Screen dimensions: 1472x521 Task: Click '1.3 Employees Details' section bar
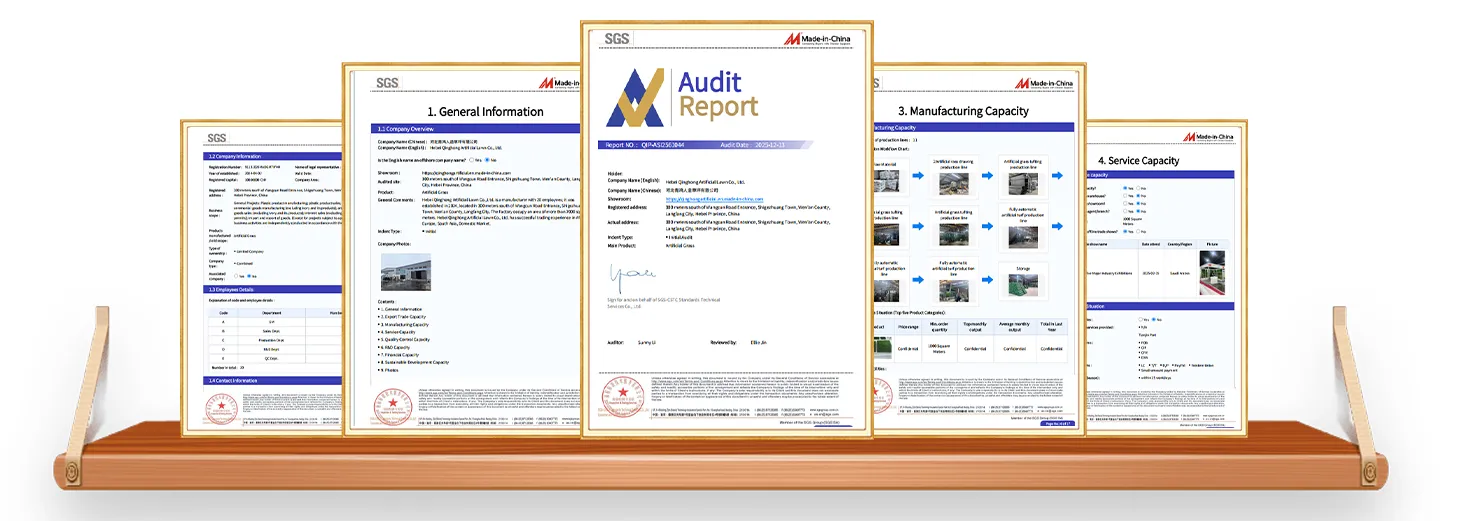[x=273, y=288]
